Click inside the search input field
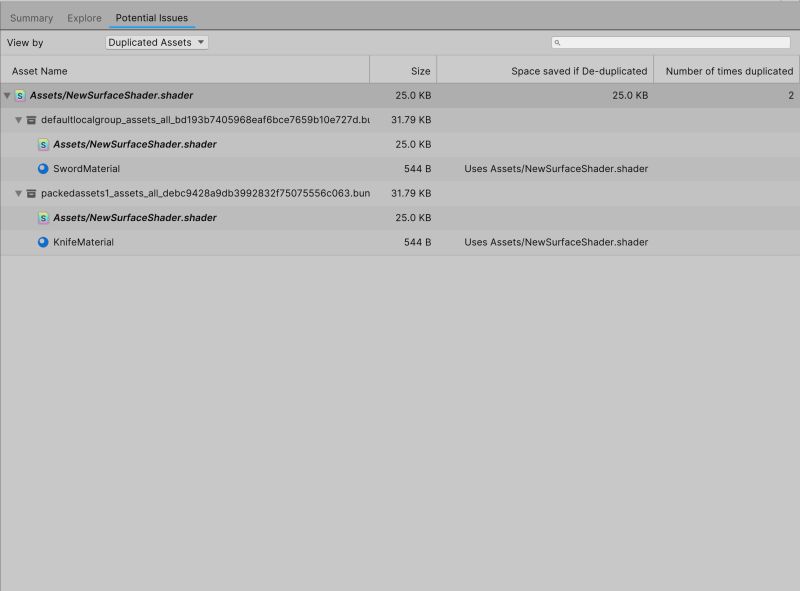Image resolution: width=800 pixels, height=591 pixels. coord(670,42)
